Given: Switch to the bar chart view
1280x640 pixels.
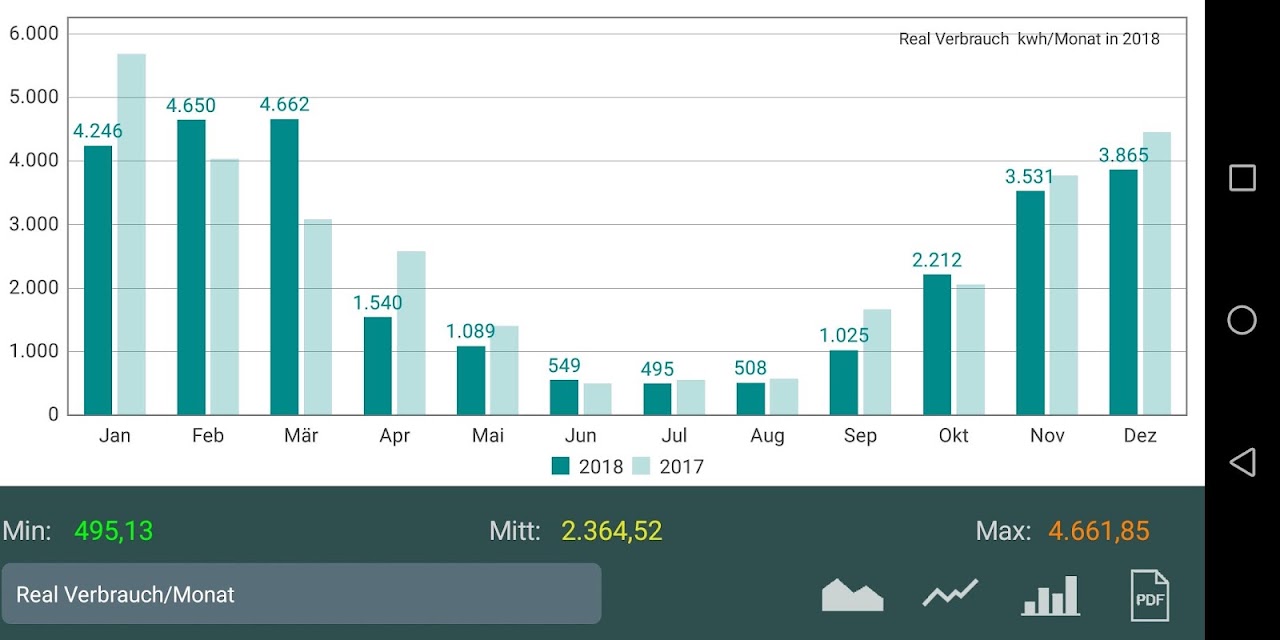Looking at the screenshot, I should [x=1051, y=595].
